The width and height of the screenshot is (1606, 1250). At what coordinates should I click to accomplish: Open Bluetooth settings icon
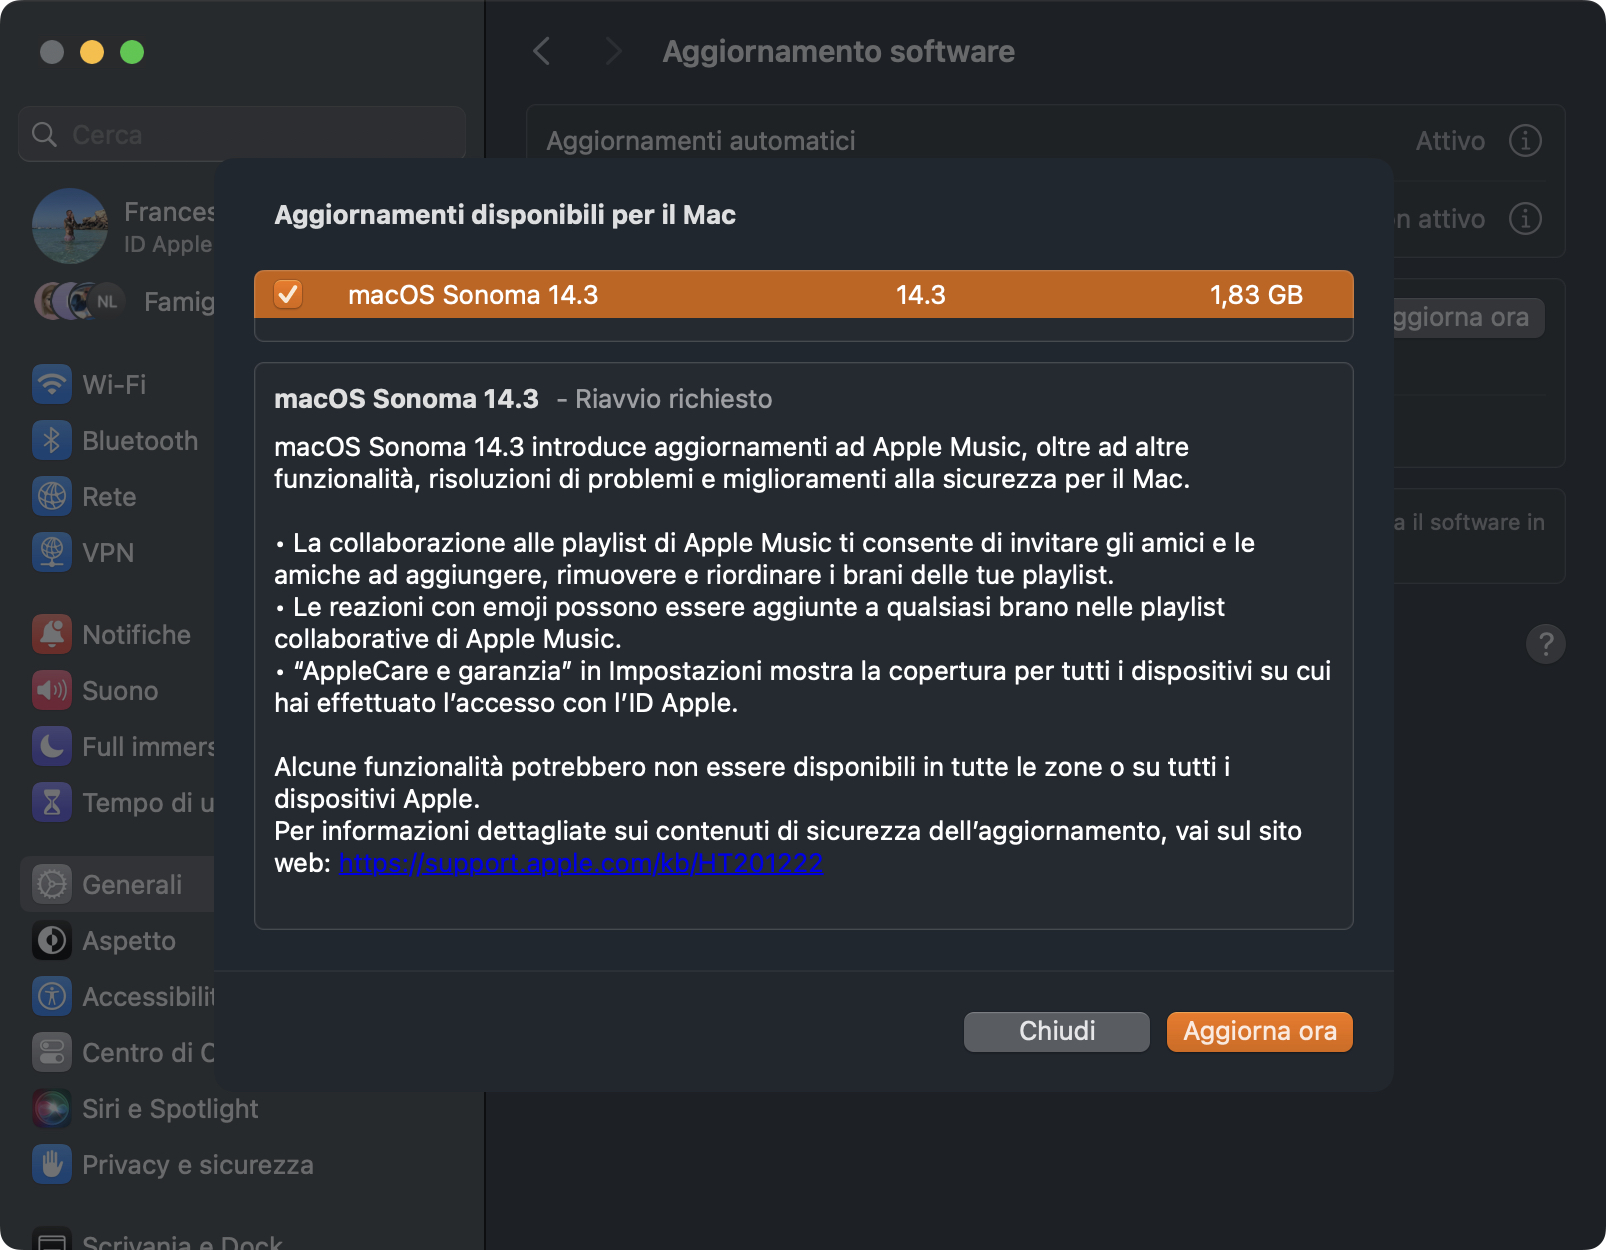tap(52, 440)
